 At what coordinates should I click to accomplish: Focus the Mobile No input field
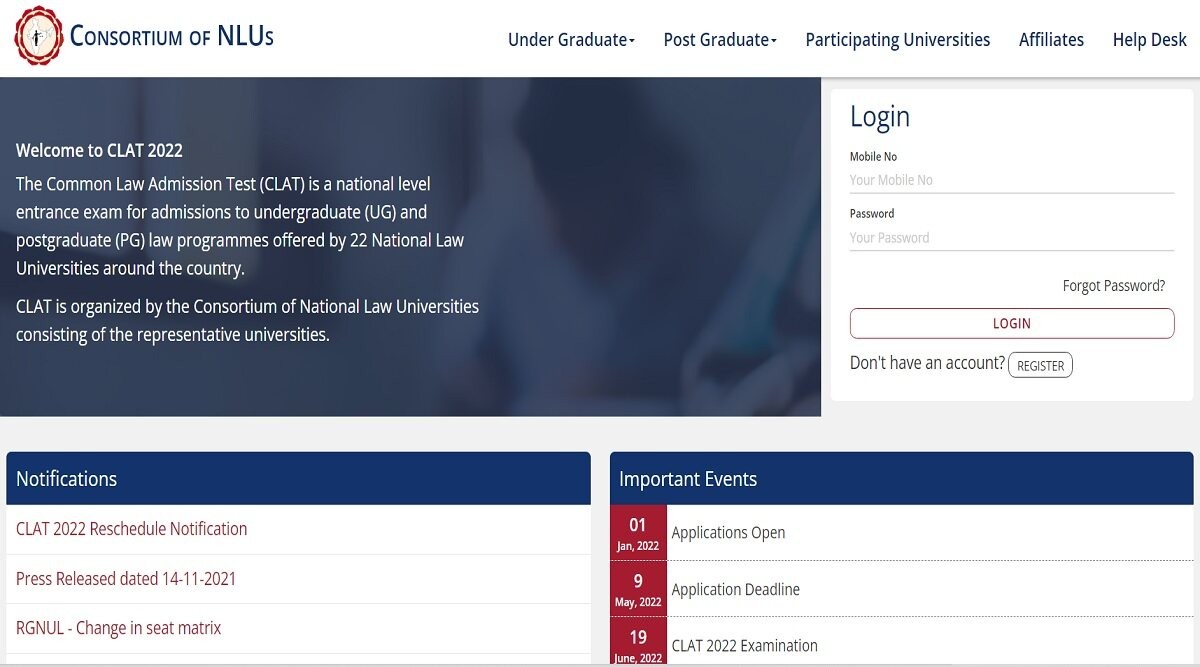click(x=1011, y=180)
